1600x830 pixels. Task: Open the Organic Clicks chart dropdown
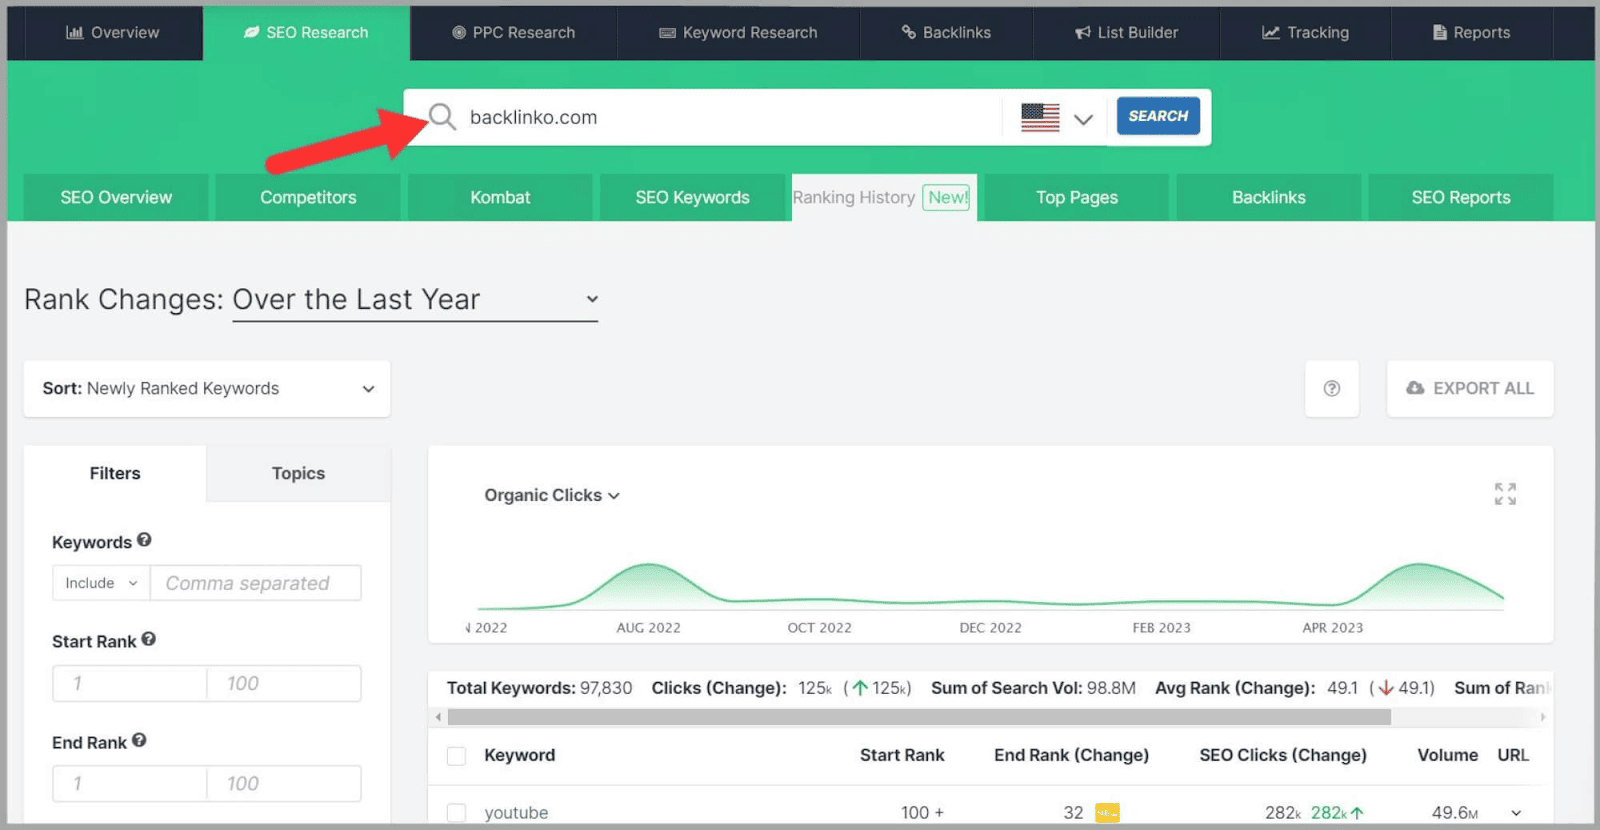click(x=552, y=495)
